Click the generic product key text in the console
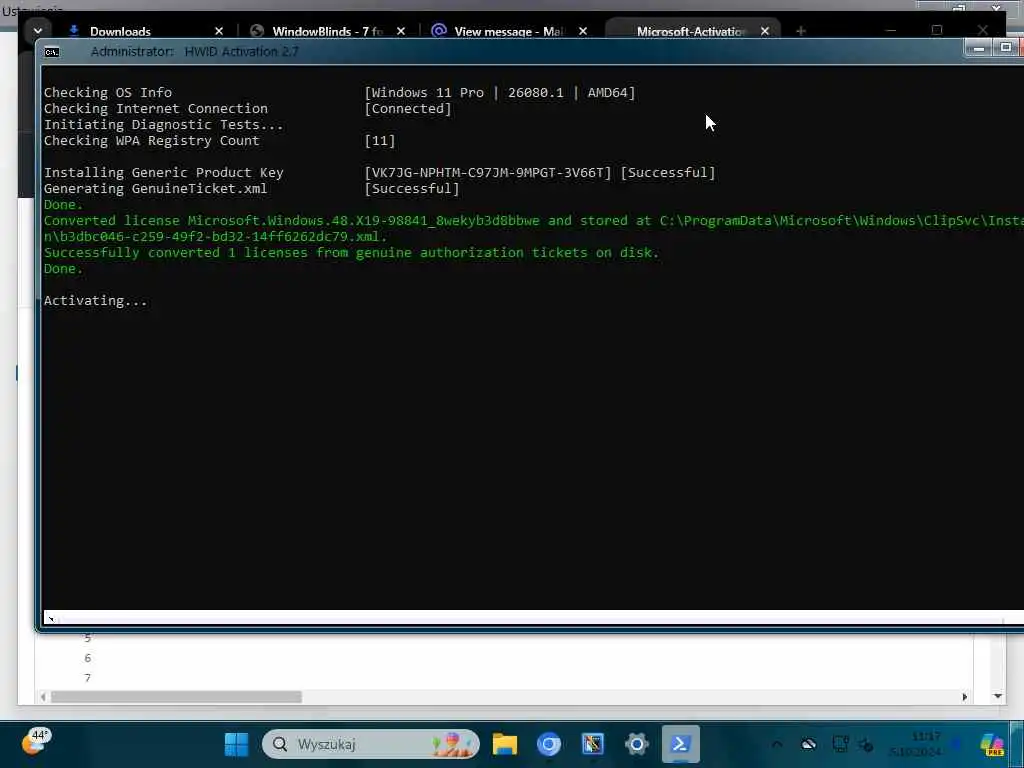The height and width of the screenshot is (768, 1024). (x=488, y=173)
